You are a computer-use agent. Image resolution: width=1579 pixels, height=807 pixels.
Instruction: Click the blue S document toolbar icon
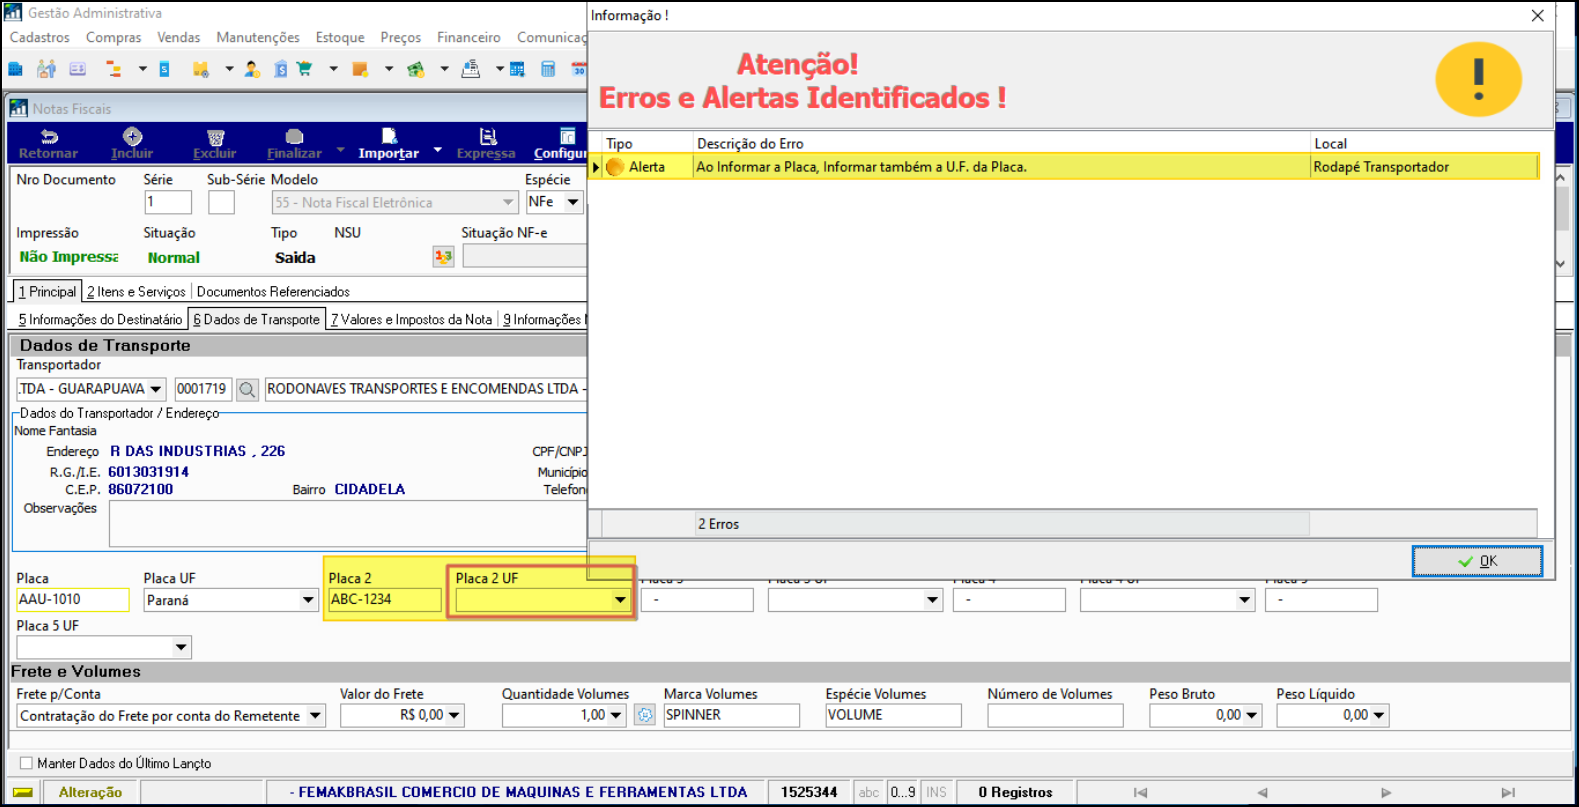click(165, 69)
